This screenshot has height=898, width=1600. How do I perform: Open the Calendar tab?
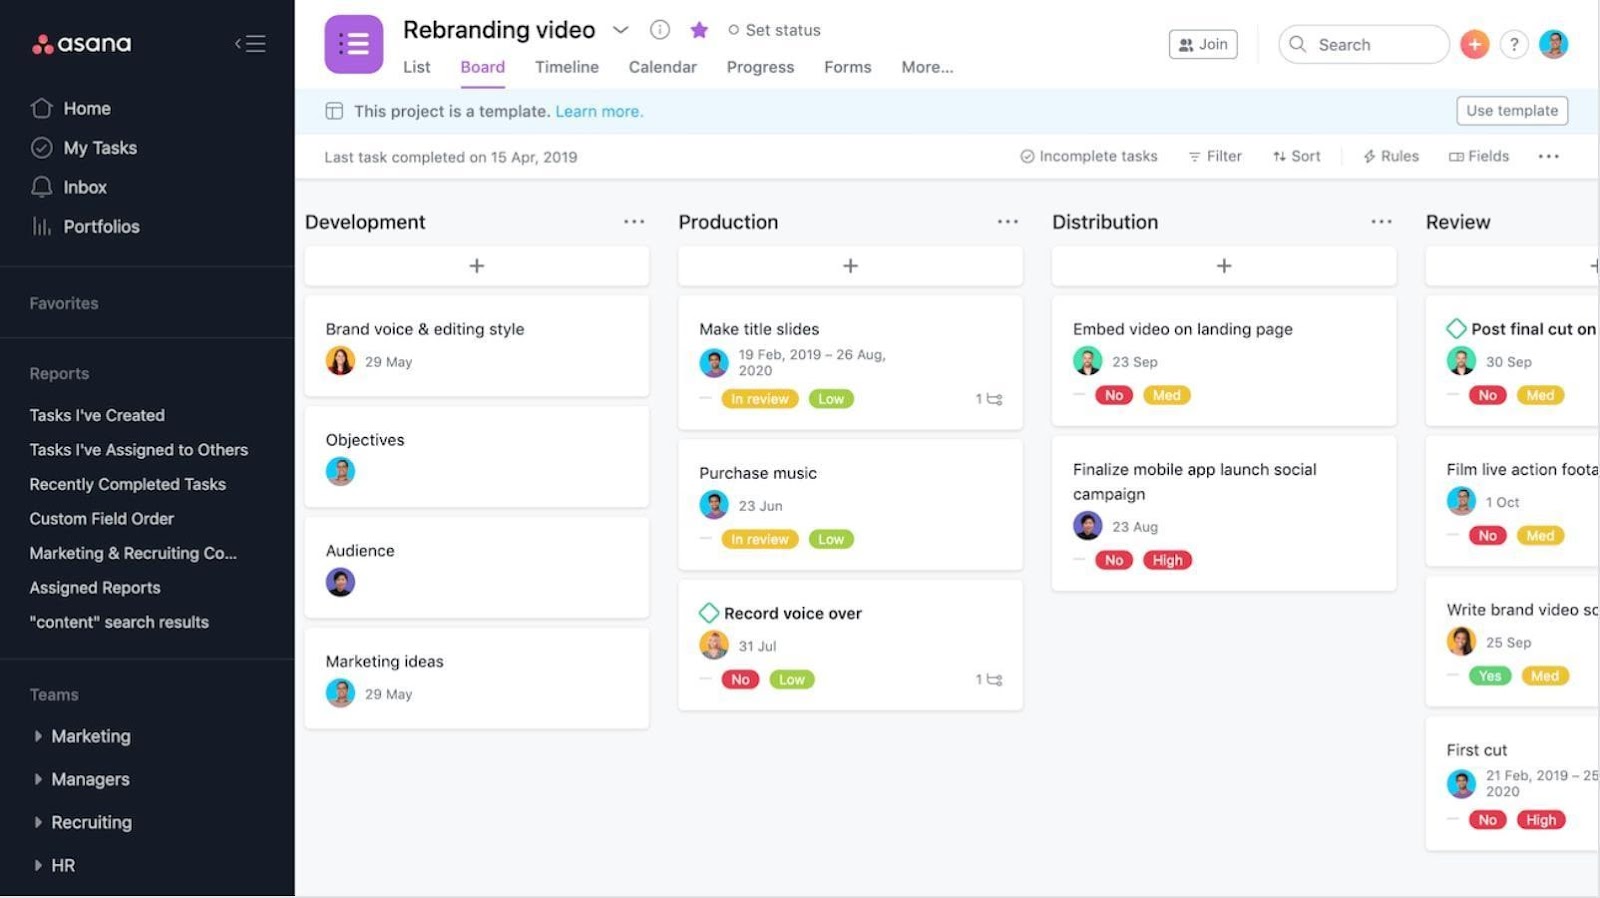coord(662,67)
